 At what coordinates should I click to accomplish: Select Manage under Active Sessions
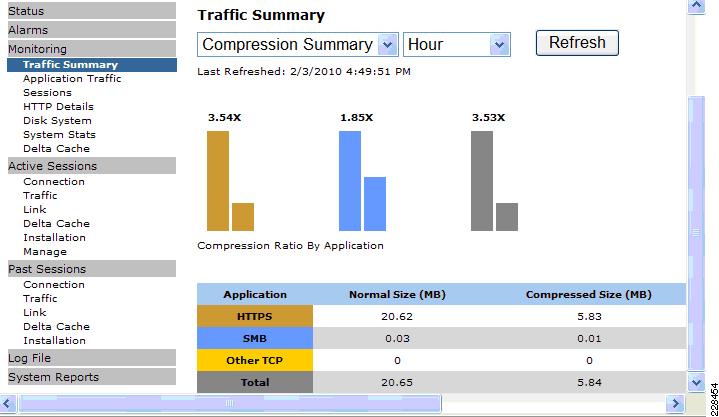(x=45, y=251)
